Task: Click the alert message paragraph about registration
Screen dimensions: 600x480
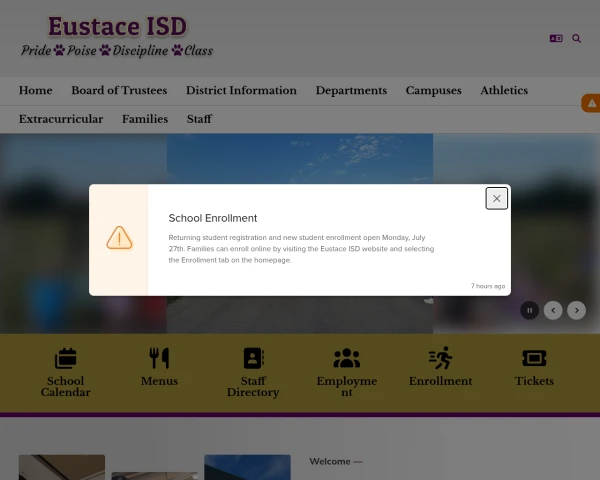Action: (x=302, y=249)
